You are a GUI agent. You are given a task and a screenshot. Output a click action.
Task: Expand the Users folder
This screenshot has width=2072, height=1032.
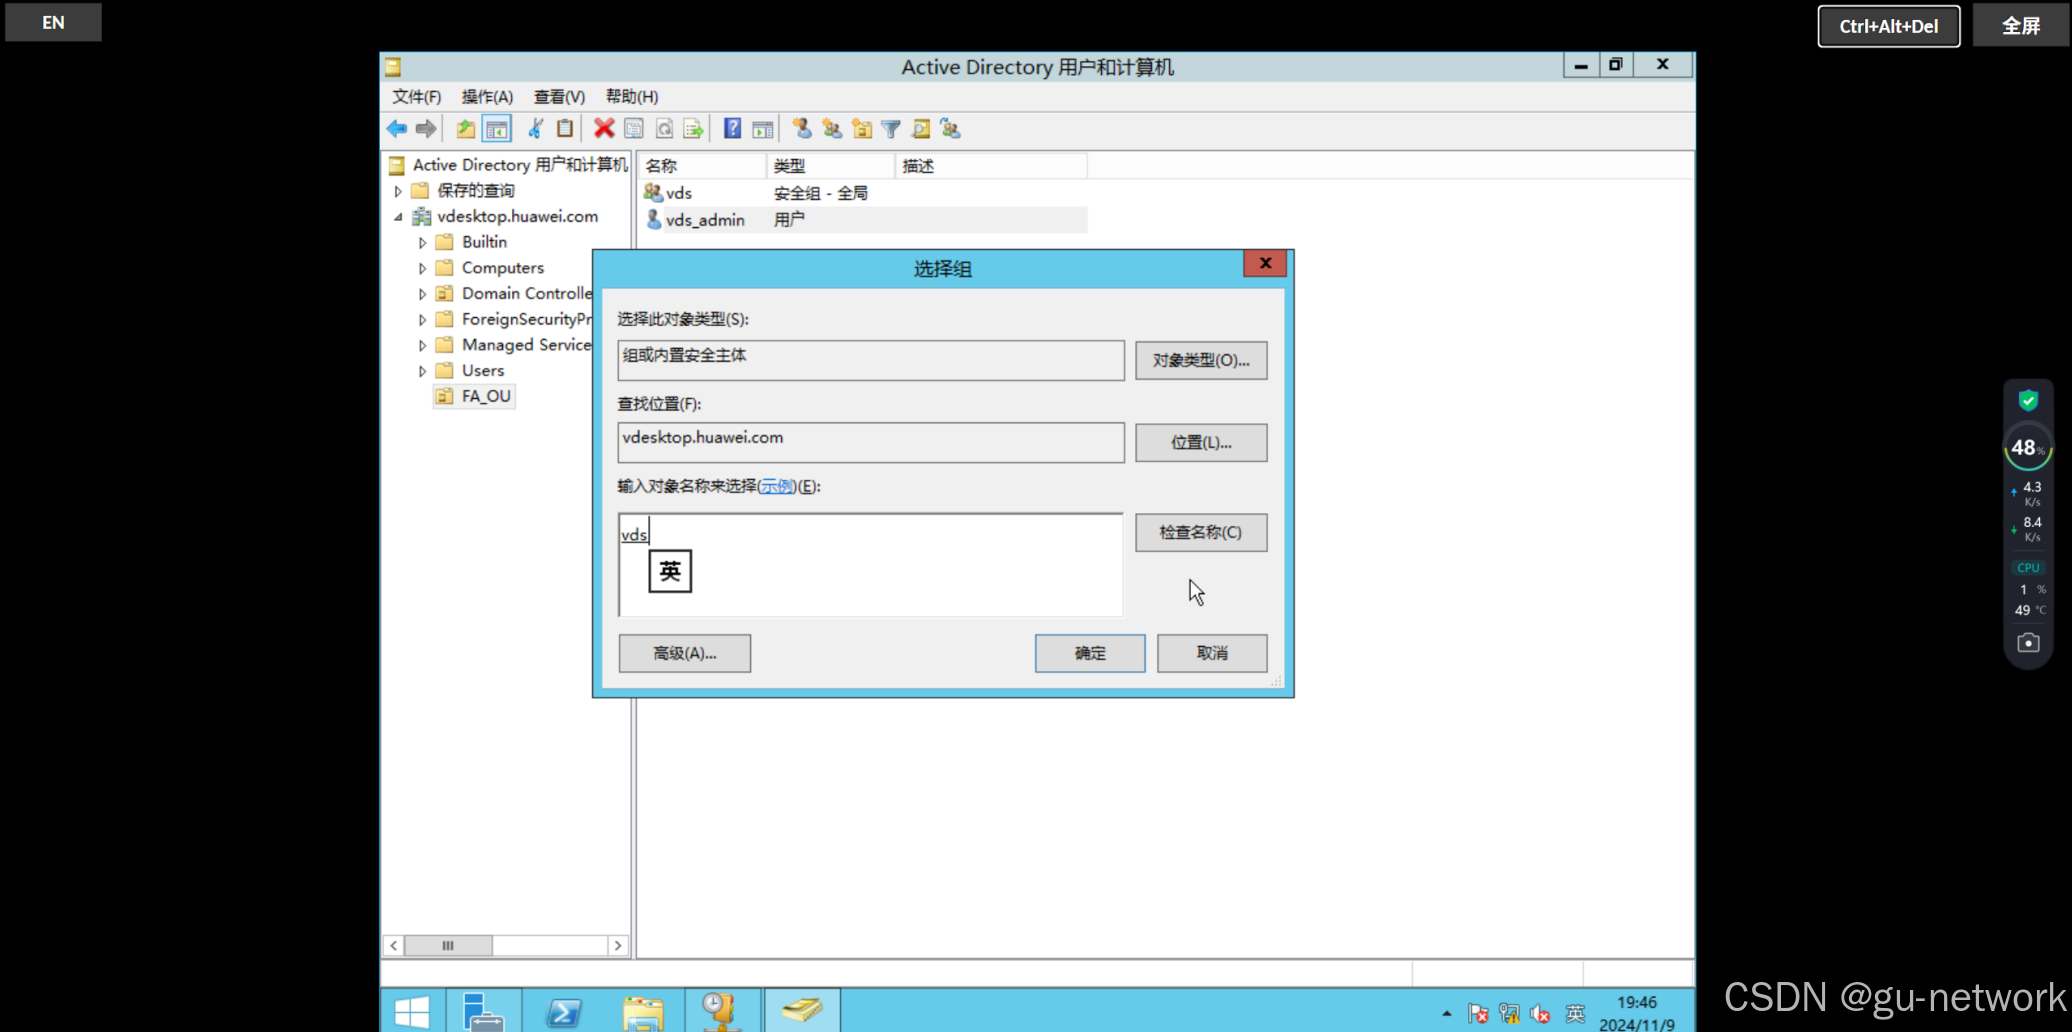(x=422, y=371)
